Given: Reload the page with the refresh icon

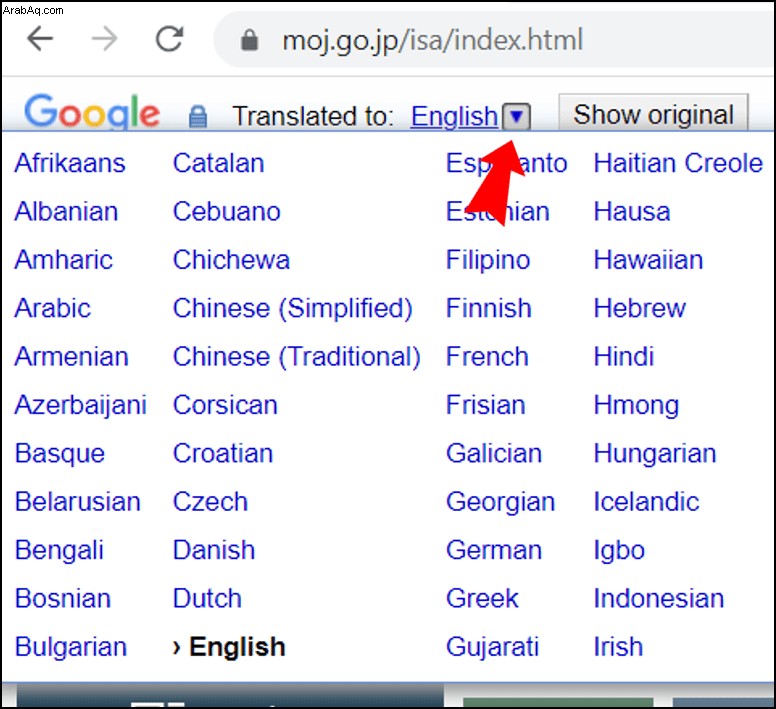Looking at the screenshot, I should [x=170, y=39].
